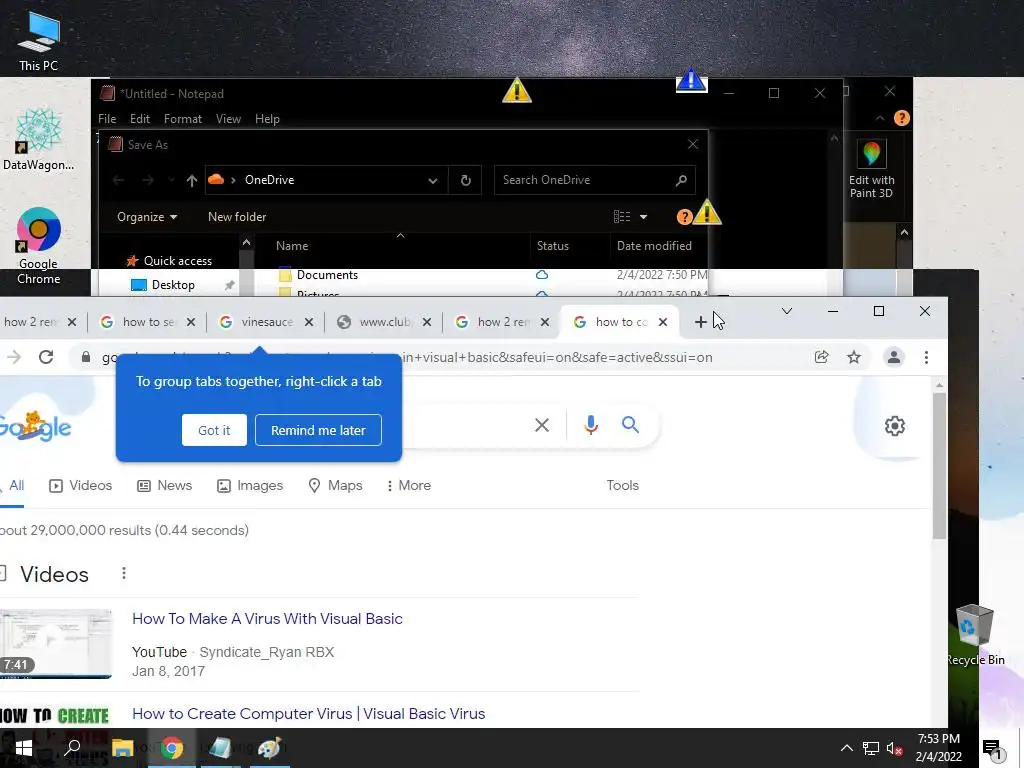This screenshot has width=1024, height=768.
Task: Bookmark this page with star icon
Action: 854,357
